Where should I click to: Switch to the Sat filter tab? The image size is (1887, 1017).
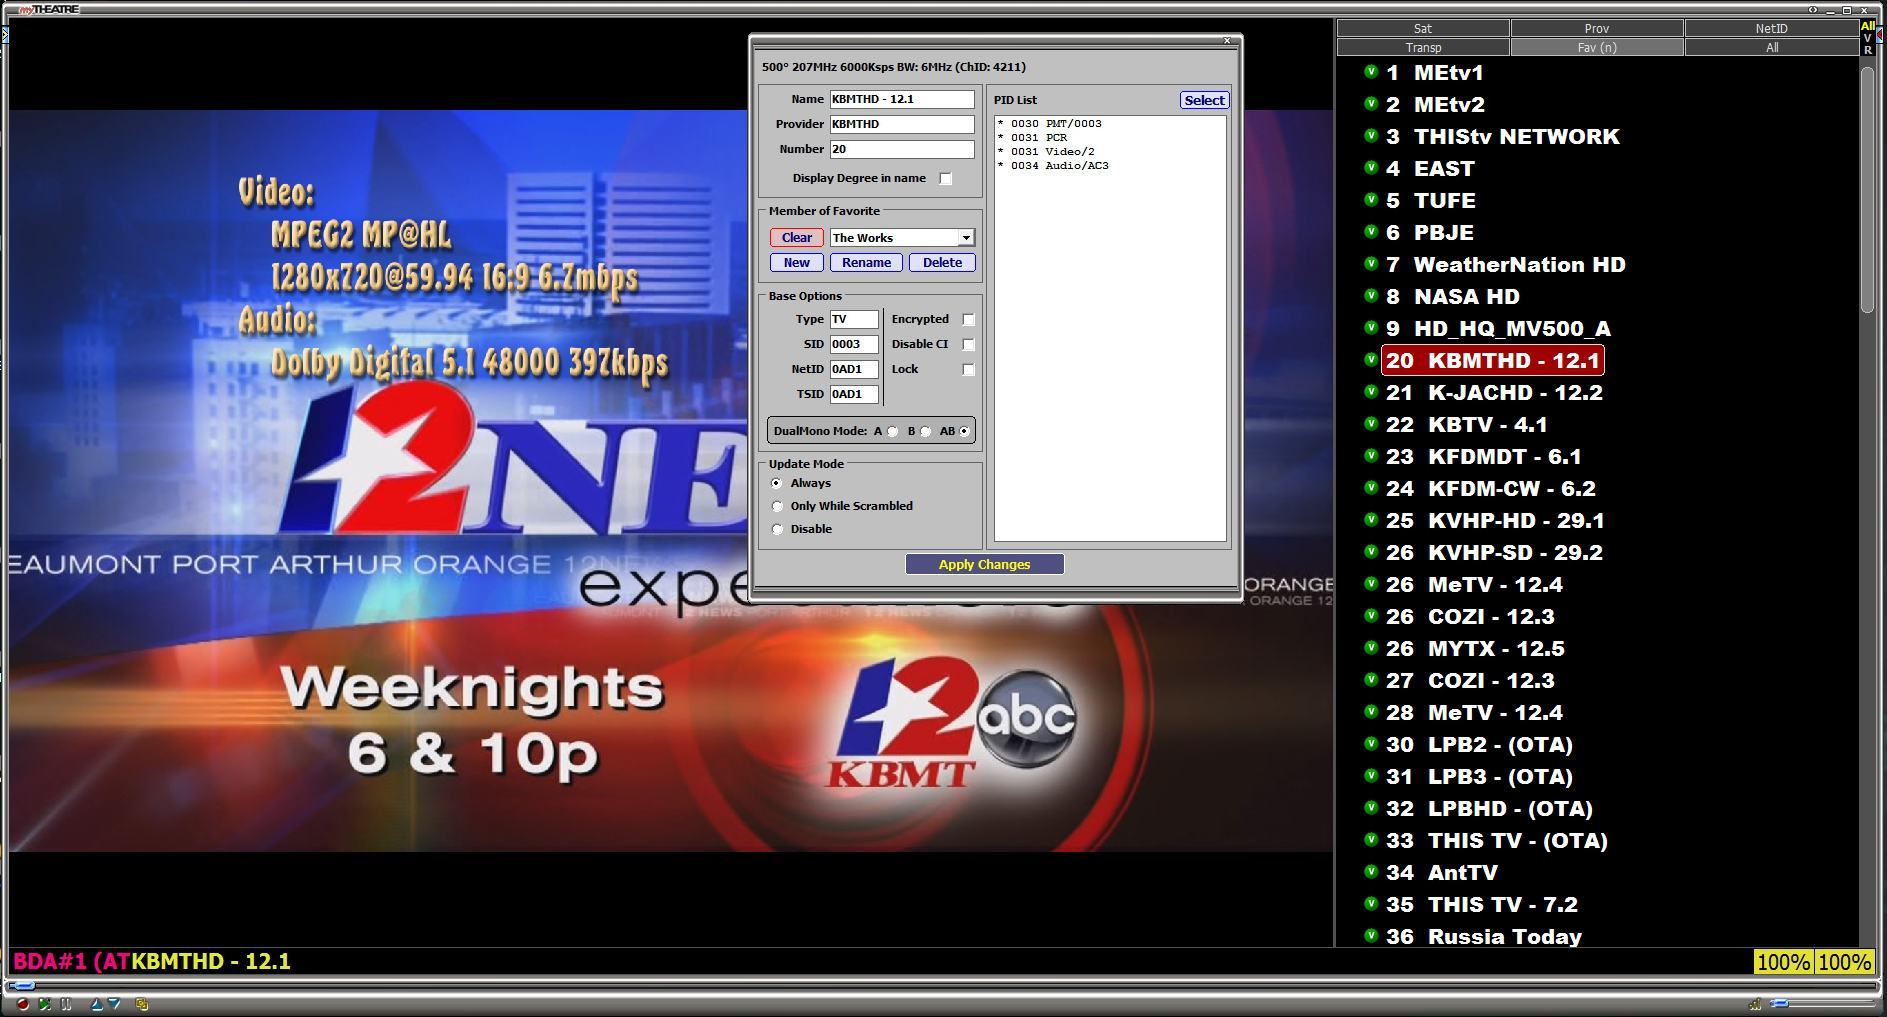pyautogui.click(x=1422, y=28)
